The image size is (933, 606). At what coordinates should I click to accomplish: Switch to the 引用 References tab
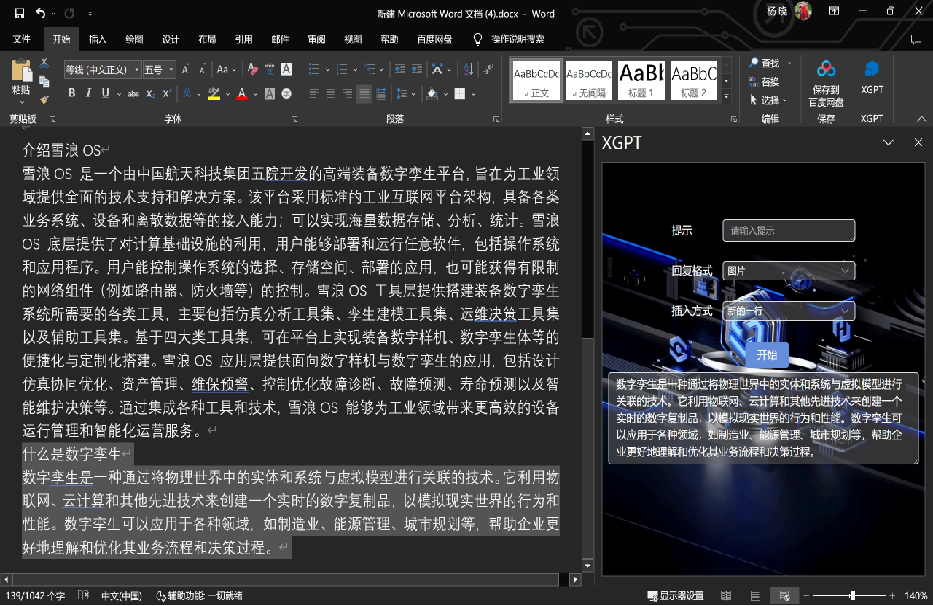[243, 39]
